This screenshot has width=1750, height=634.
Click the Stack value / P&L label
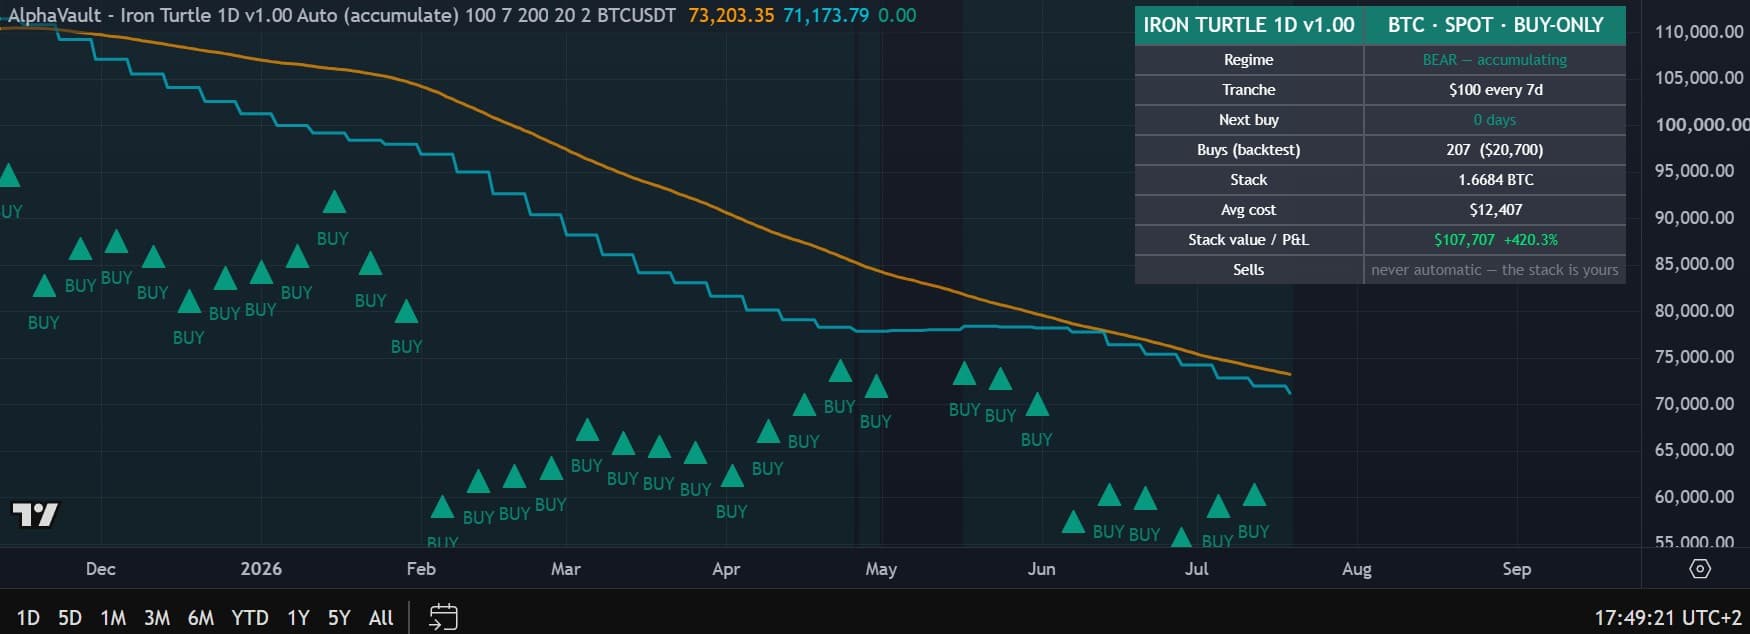(1249, 240)
